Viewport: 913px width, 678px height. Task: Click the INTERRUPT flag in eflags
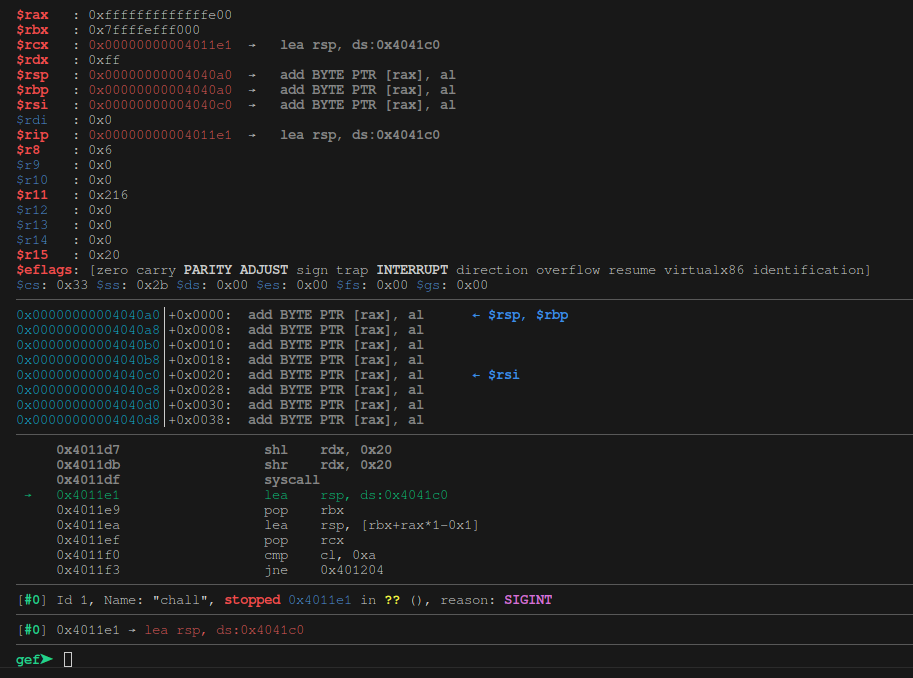click(x=412, y=270)
